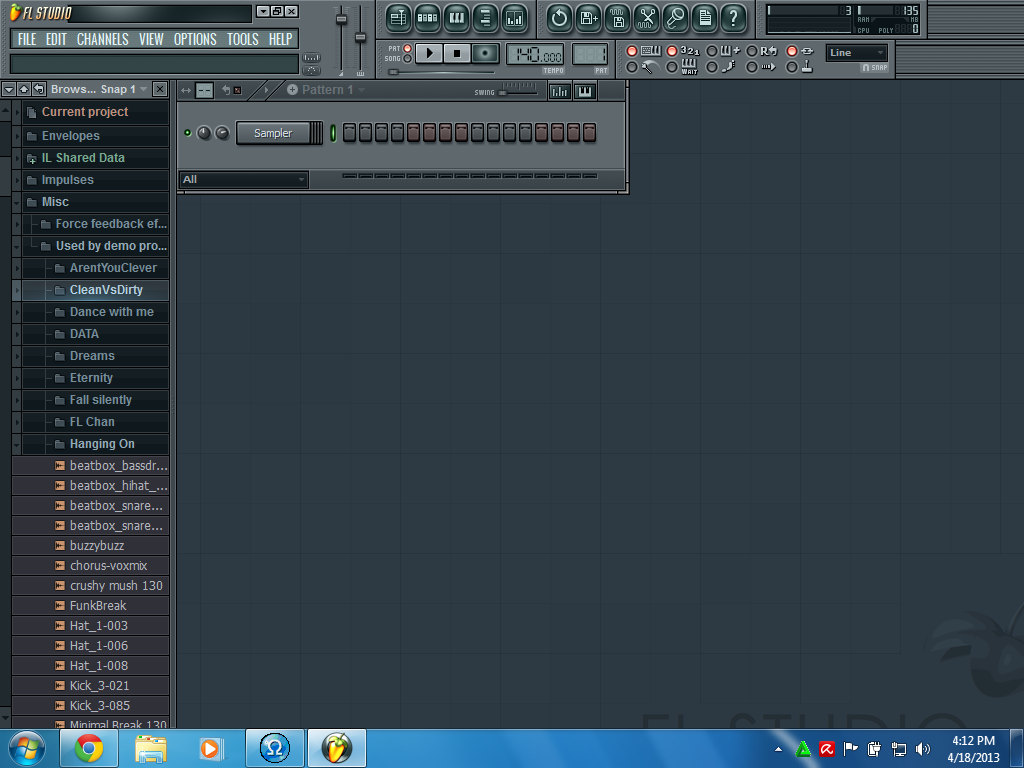
Task: Collapse the Misc folder
Action: [x=17, y=202]
